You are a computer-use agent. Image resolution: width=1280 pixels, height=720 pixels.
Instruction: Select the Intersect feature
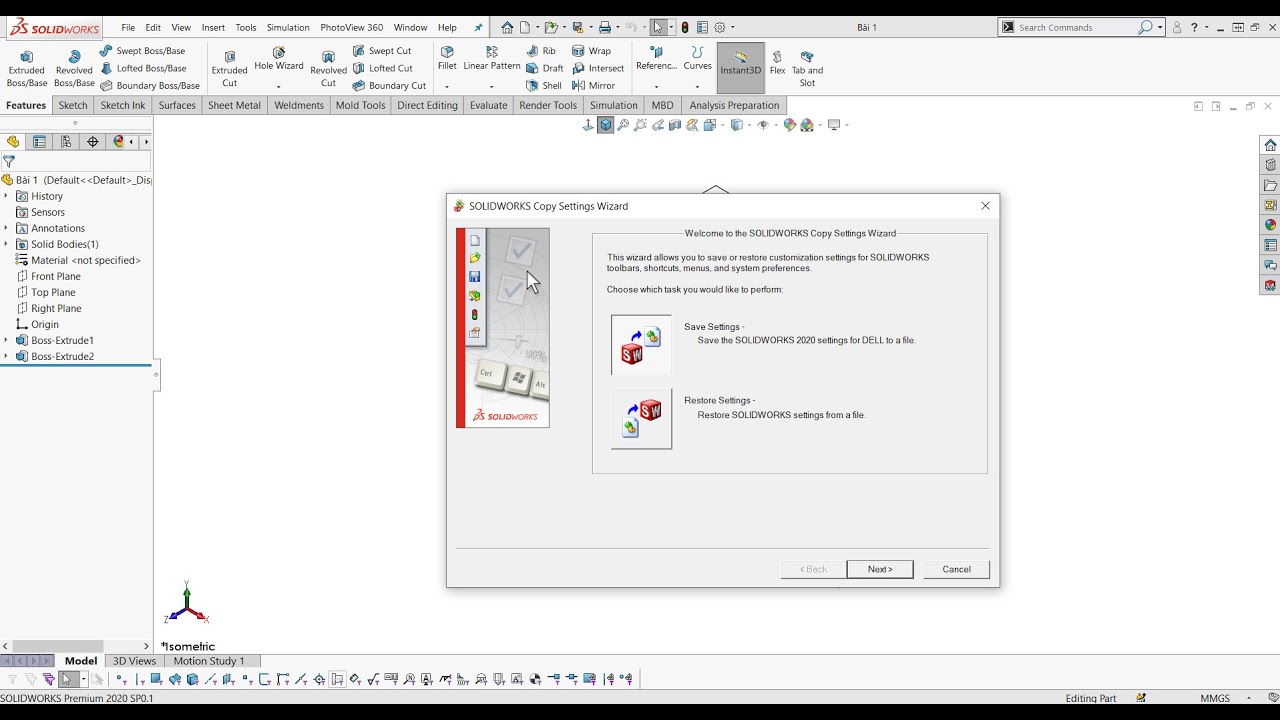598,68
